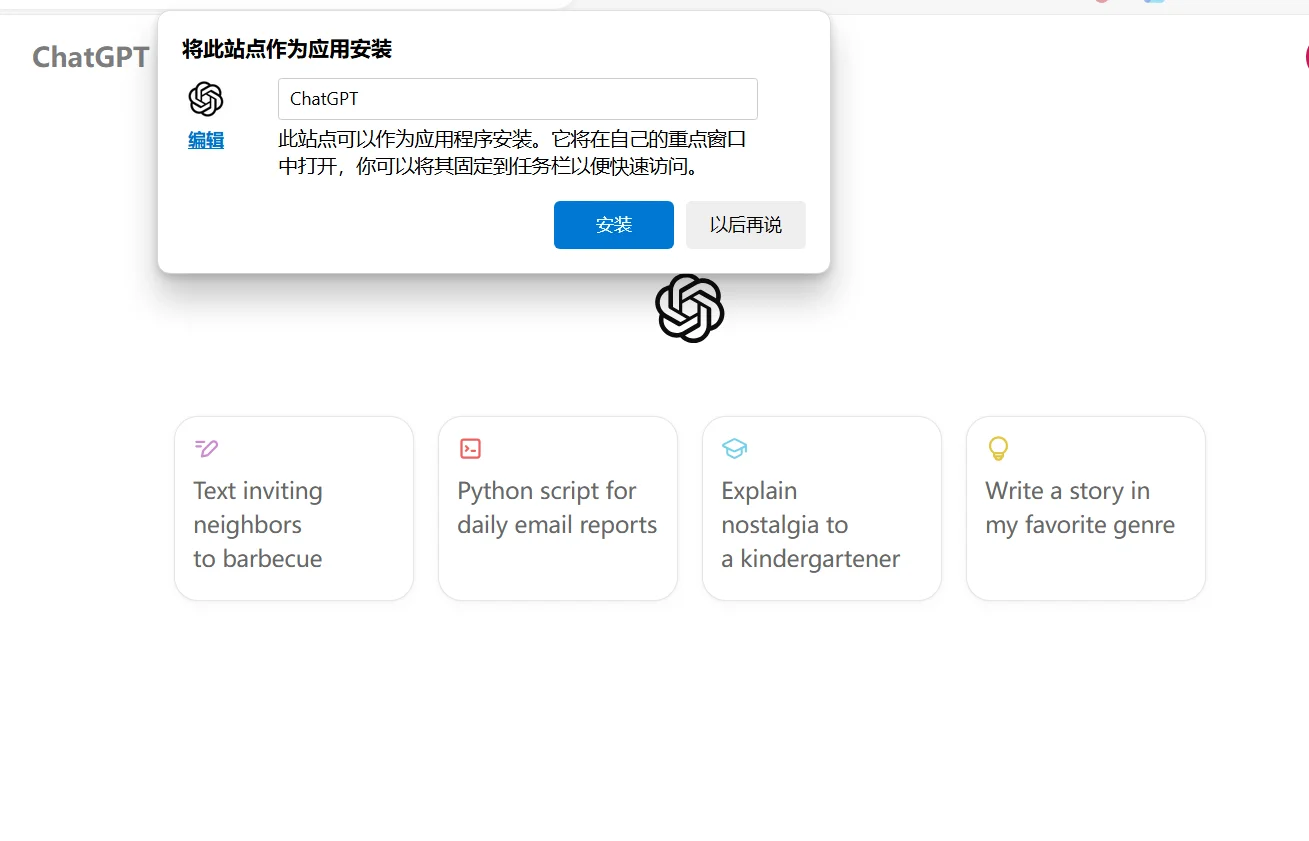This screenshot has width=1309, height=841.
Task: Dismiss the dialog with 以后再说
Action: coord(745,224)
